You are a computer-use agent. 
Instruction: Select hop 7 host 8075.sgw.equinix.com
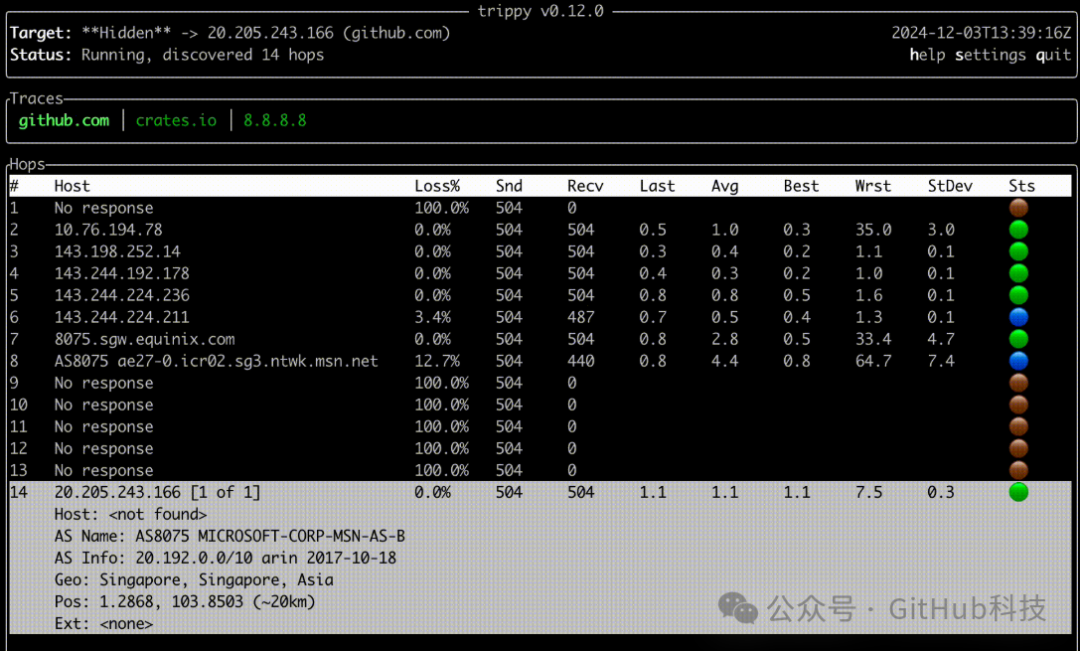tap(145, 339)
